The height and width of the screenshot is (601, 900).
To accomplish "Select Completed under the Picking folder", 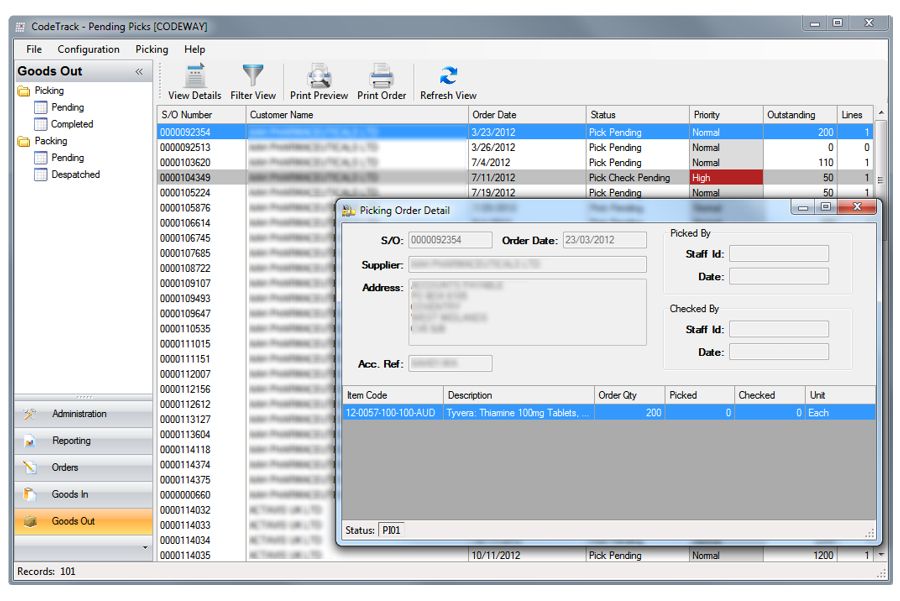I will [x=72, y=124].
